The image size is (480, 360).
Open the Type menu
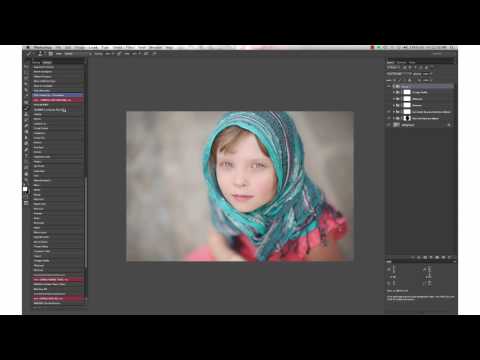(105, 48)
